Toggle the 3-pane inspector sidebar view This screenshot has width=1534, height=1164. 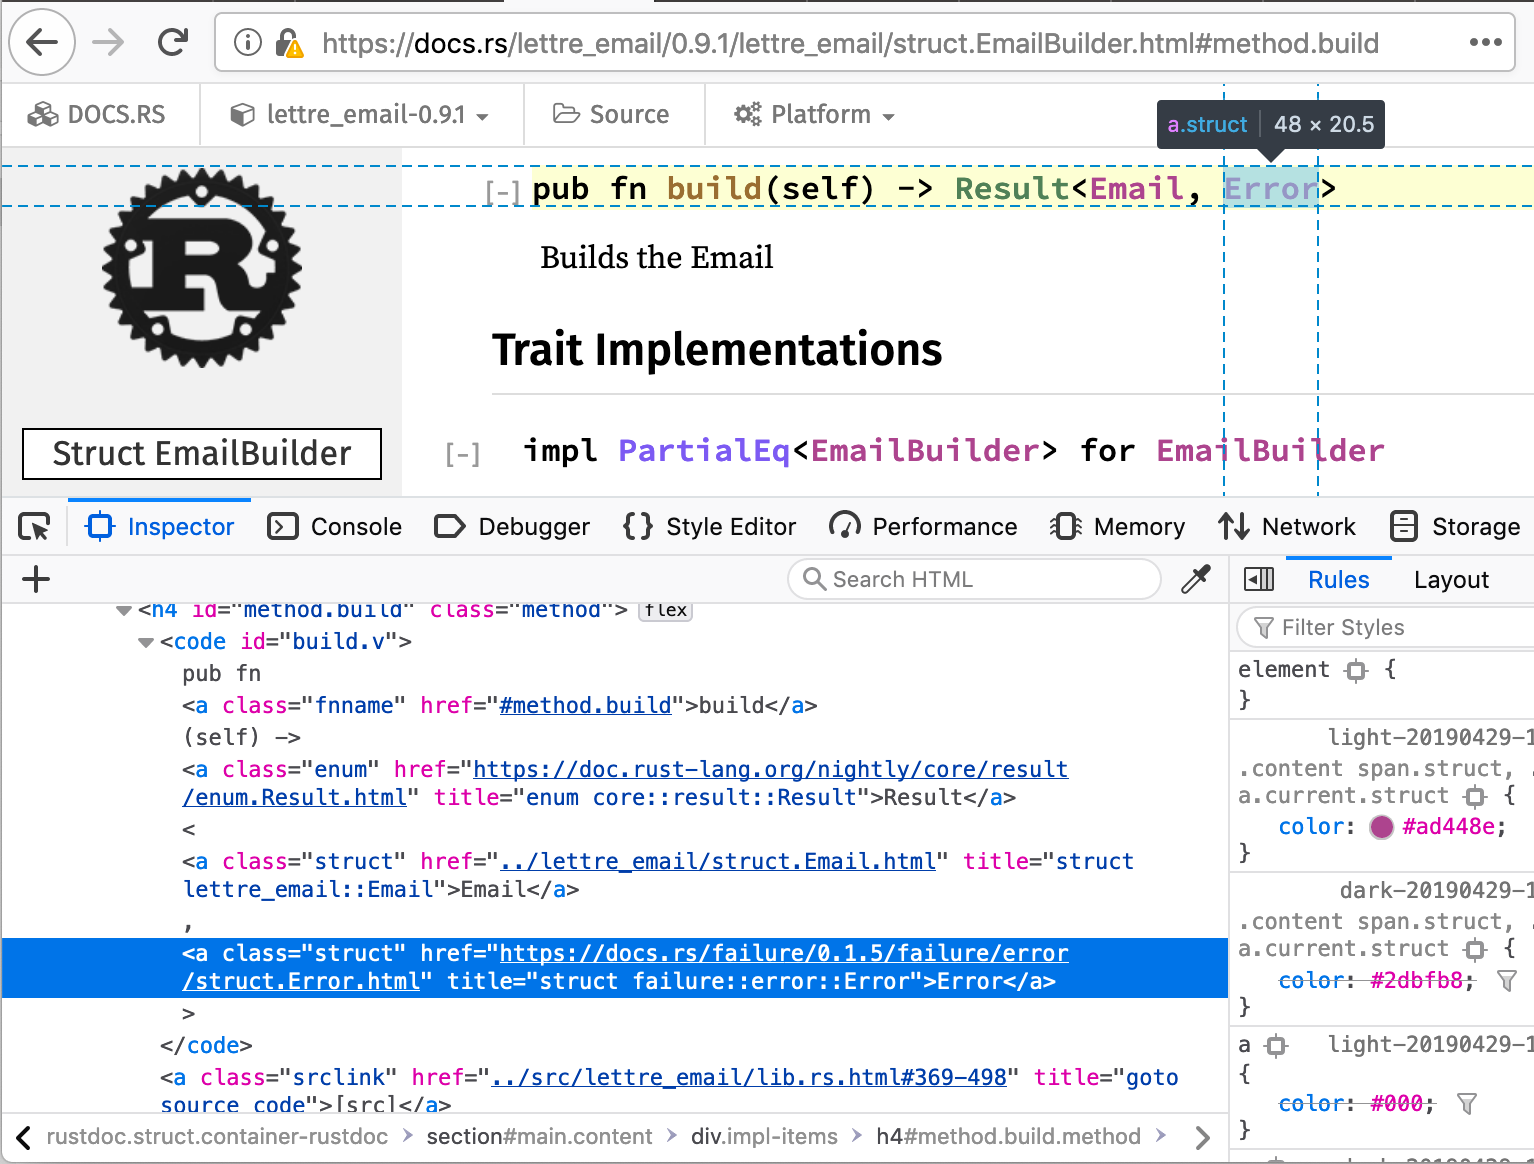[1259, 579]
